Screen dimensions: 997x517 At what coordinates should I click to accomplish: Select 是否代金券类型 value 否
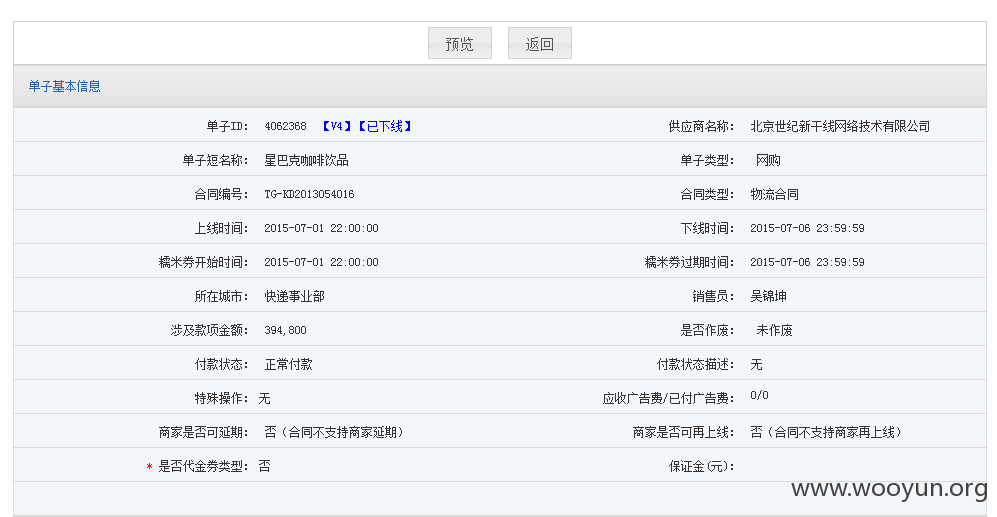point(265,467)
